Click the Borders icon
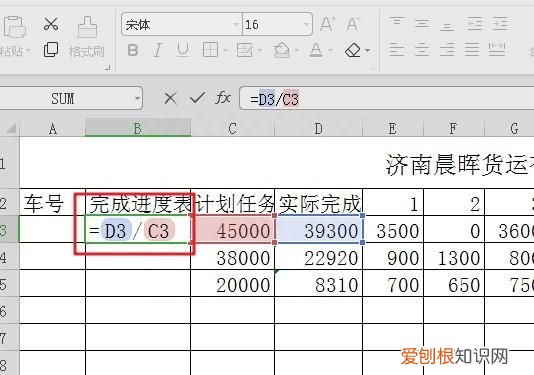The image size is (534, 375). tap(210, 50)
